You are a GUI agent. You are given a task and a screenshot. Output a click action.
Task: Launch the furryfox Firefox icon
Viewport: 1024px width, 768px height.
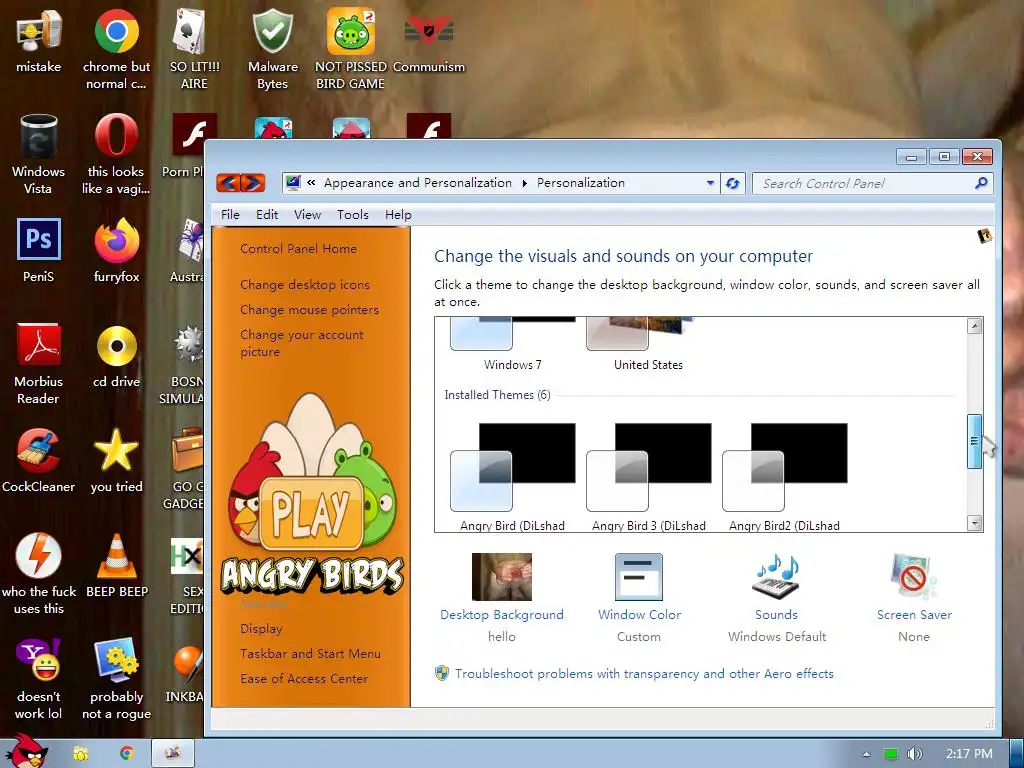coord(116,251)
